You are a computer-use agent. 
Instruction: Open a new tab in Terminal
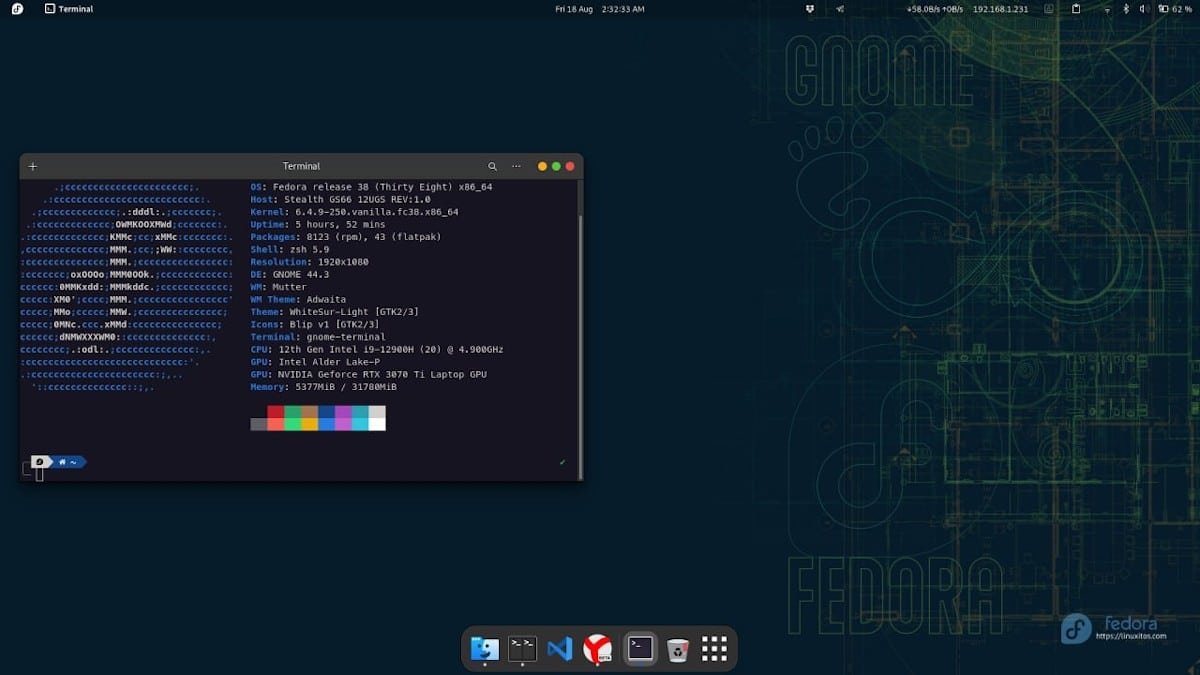[x=33, y=166]
